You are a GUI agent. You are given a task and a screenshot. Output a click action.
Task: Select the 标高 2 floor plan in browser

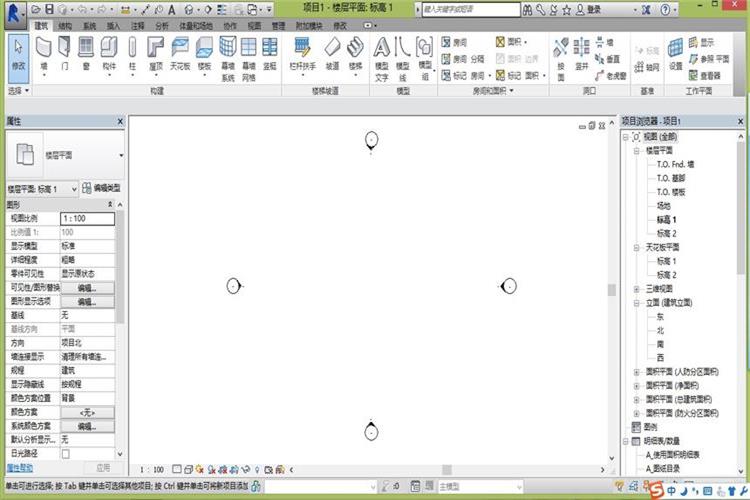tap(666, 233)
